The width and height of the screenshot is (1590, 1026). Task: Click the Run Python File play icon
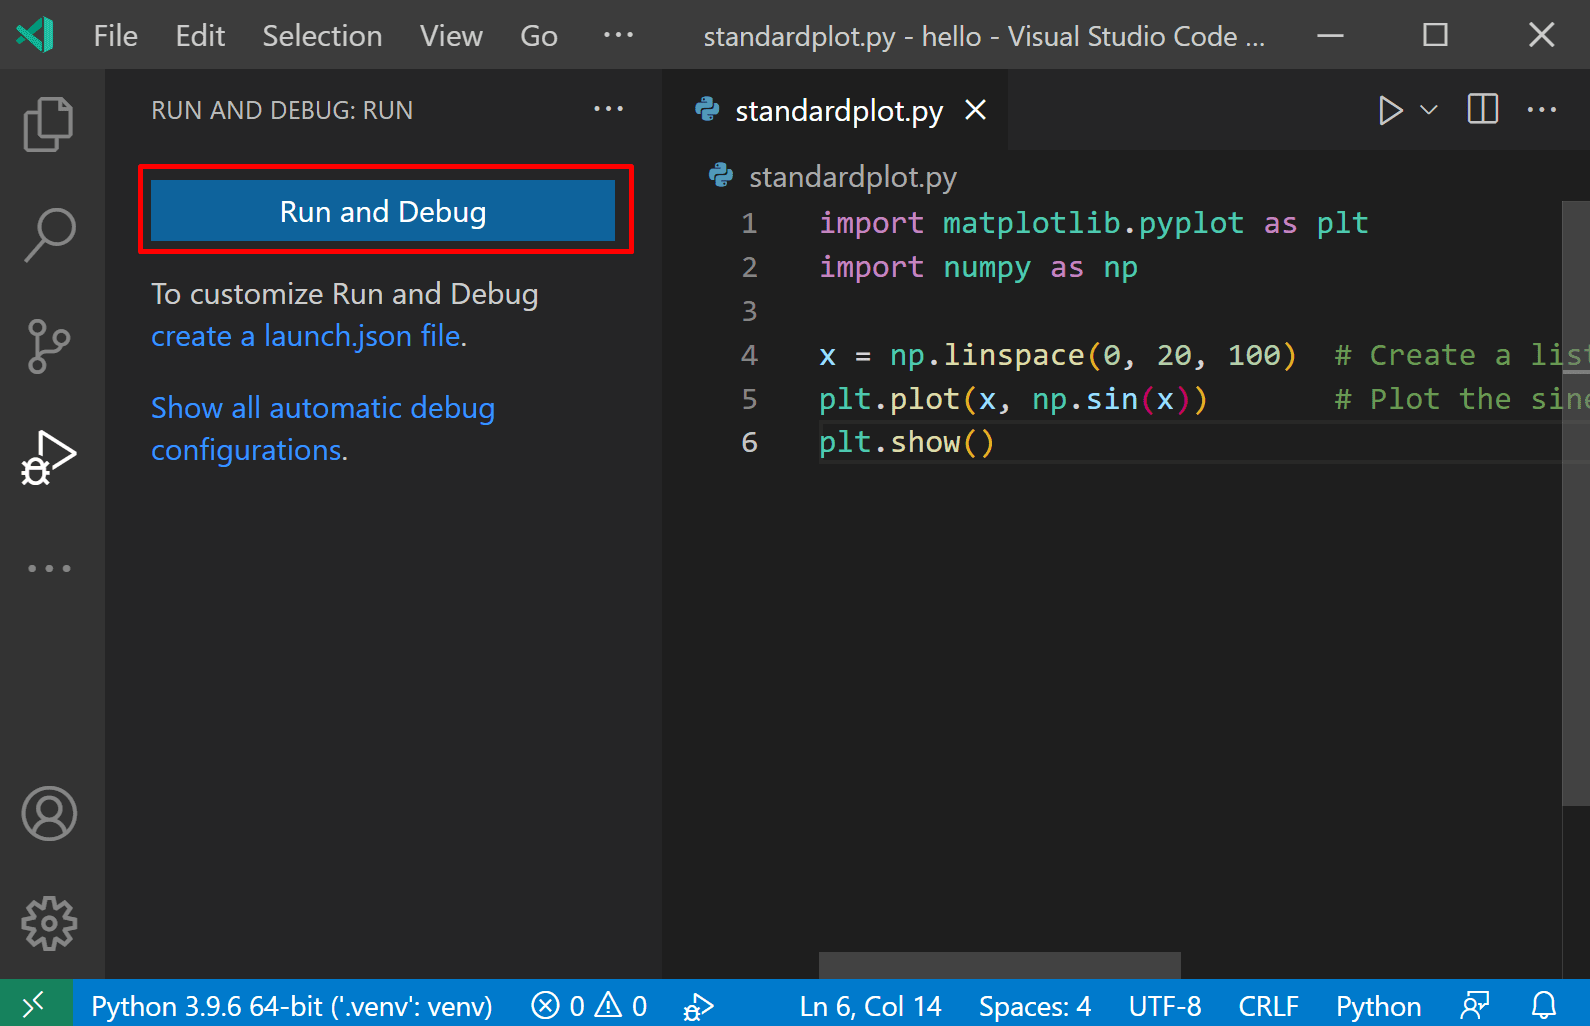(x=1389, y=110)
